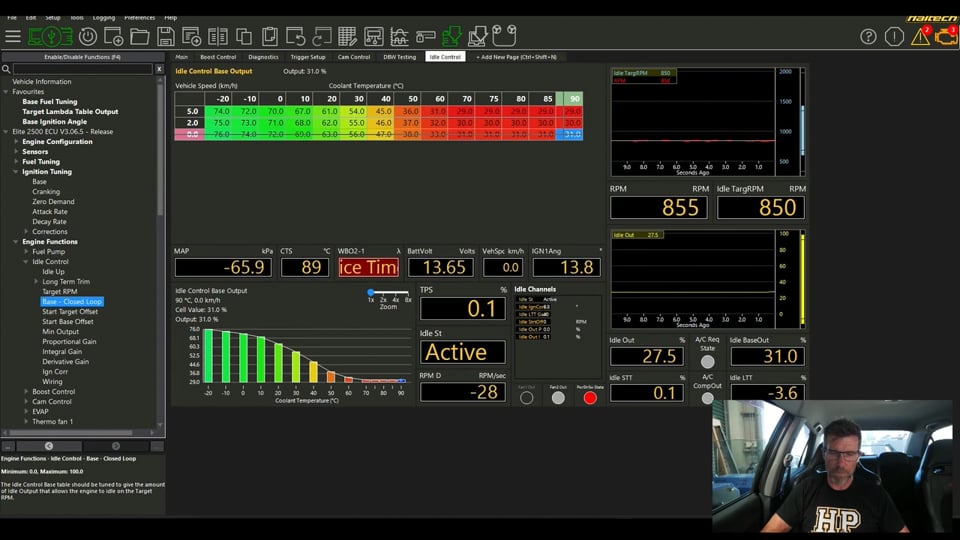Open the wiring diagram layout icon
The width and height of the screenshot is (960, 540).
(373, 37)
